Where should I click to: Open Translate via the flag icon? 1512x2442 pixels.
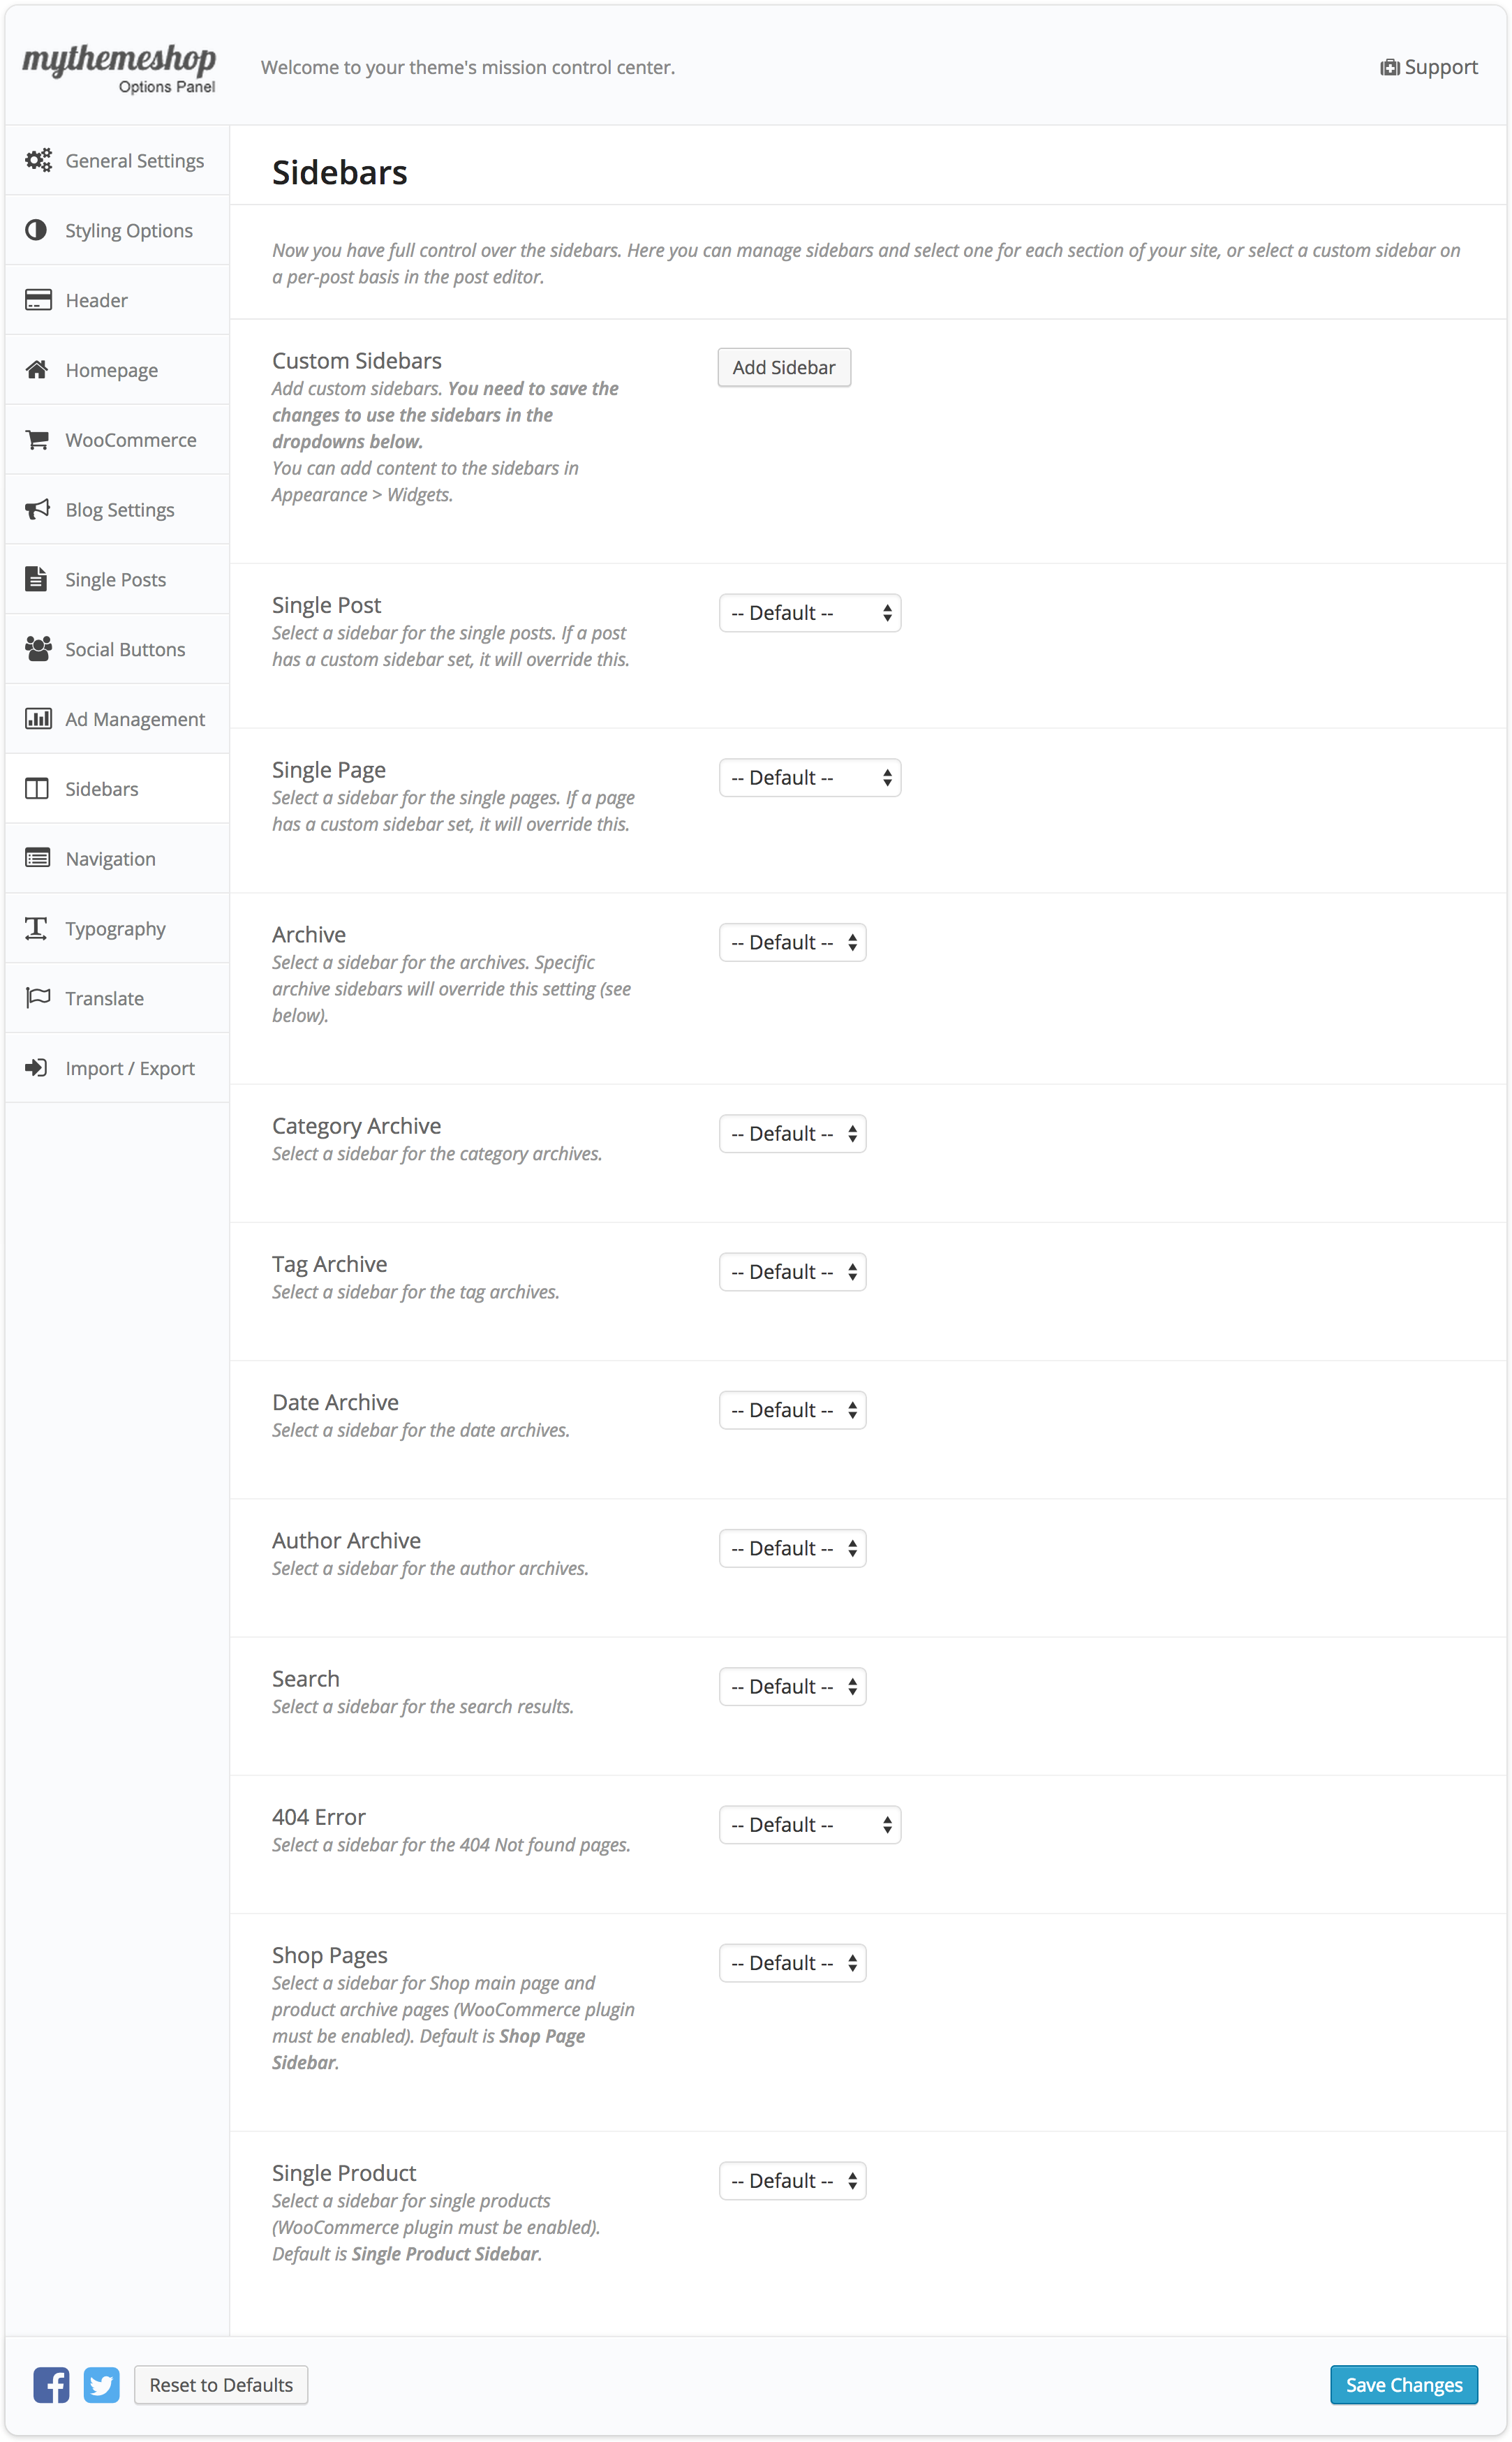pyautogui.click(x=36, y=997)
